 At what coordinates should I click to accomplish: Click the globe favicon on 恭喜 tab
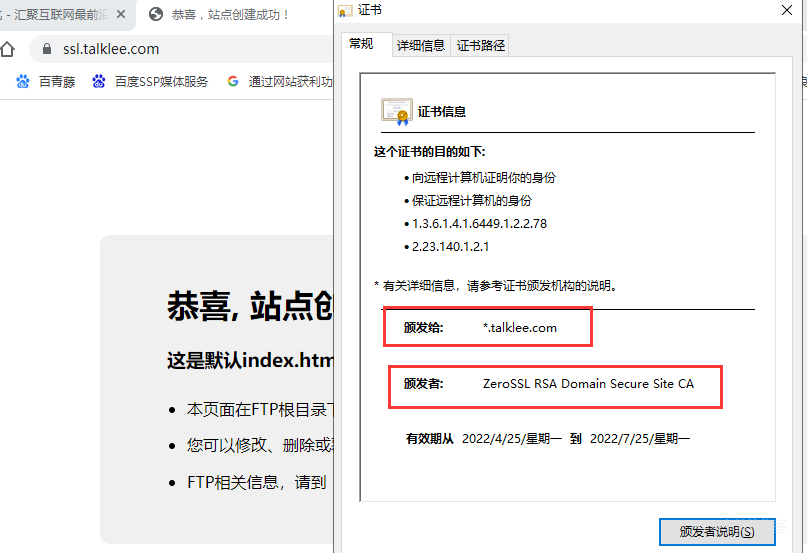155,14
